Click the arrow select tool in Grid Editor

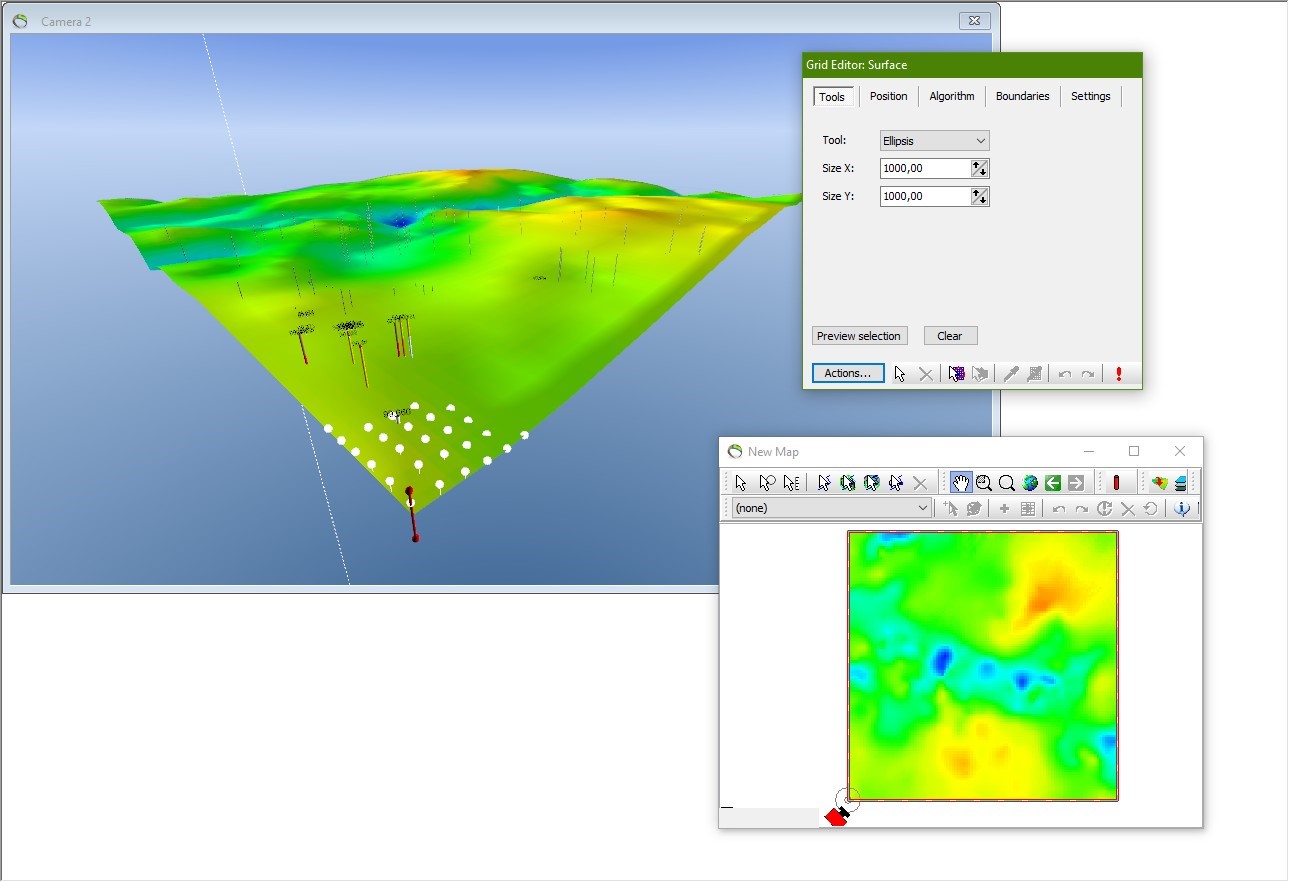900,373
